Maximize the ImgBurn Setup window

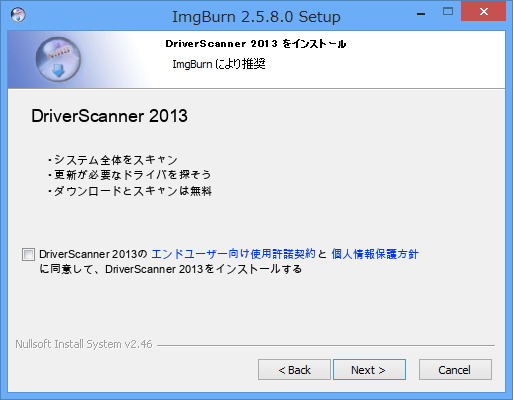(x=448, y=12)
